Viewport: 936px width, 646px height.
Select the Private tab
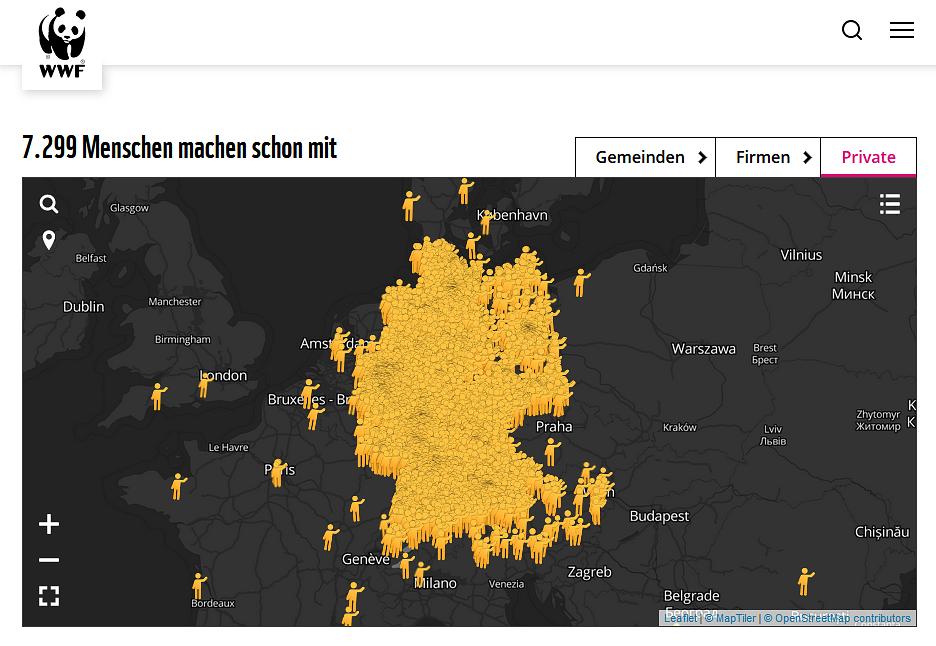point(868,157)
